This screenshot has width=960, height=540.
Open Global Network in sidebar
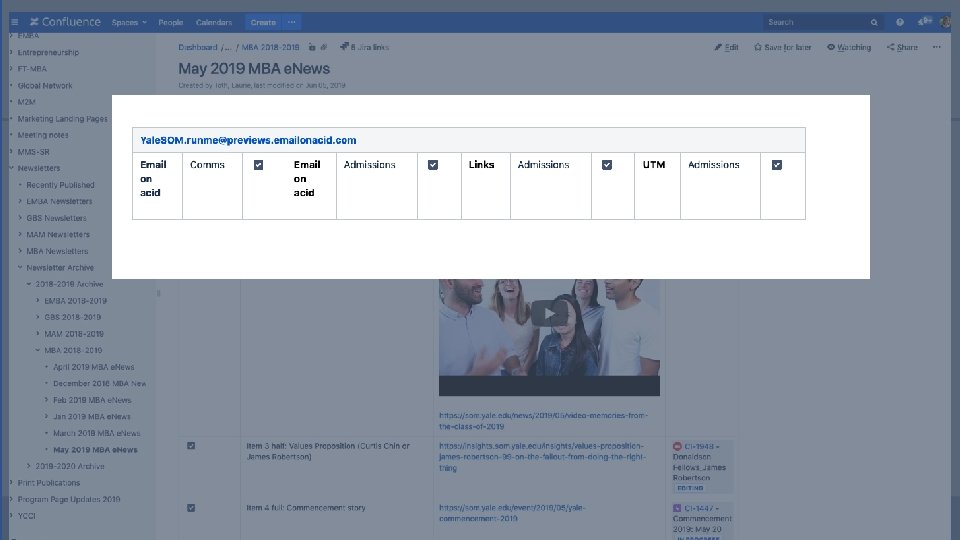point(45,86)
